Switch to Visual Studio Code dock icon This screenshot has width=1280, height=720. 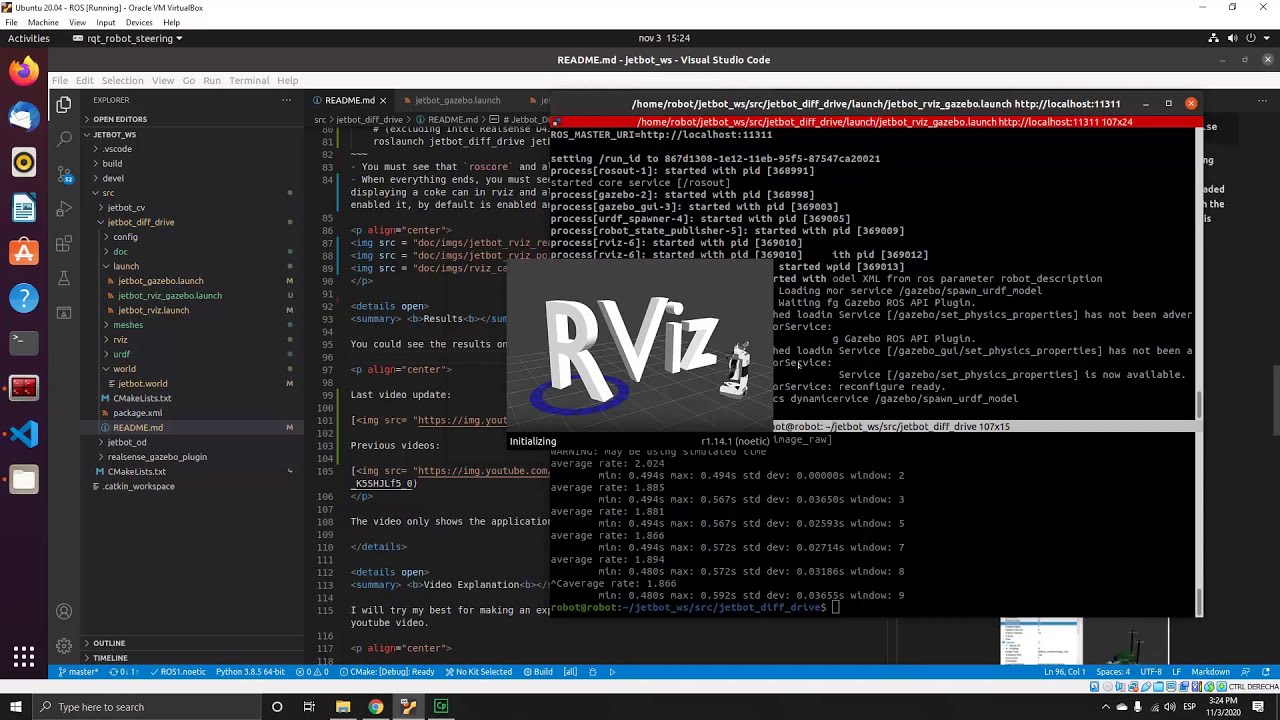pos(24,434)
